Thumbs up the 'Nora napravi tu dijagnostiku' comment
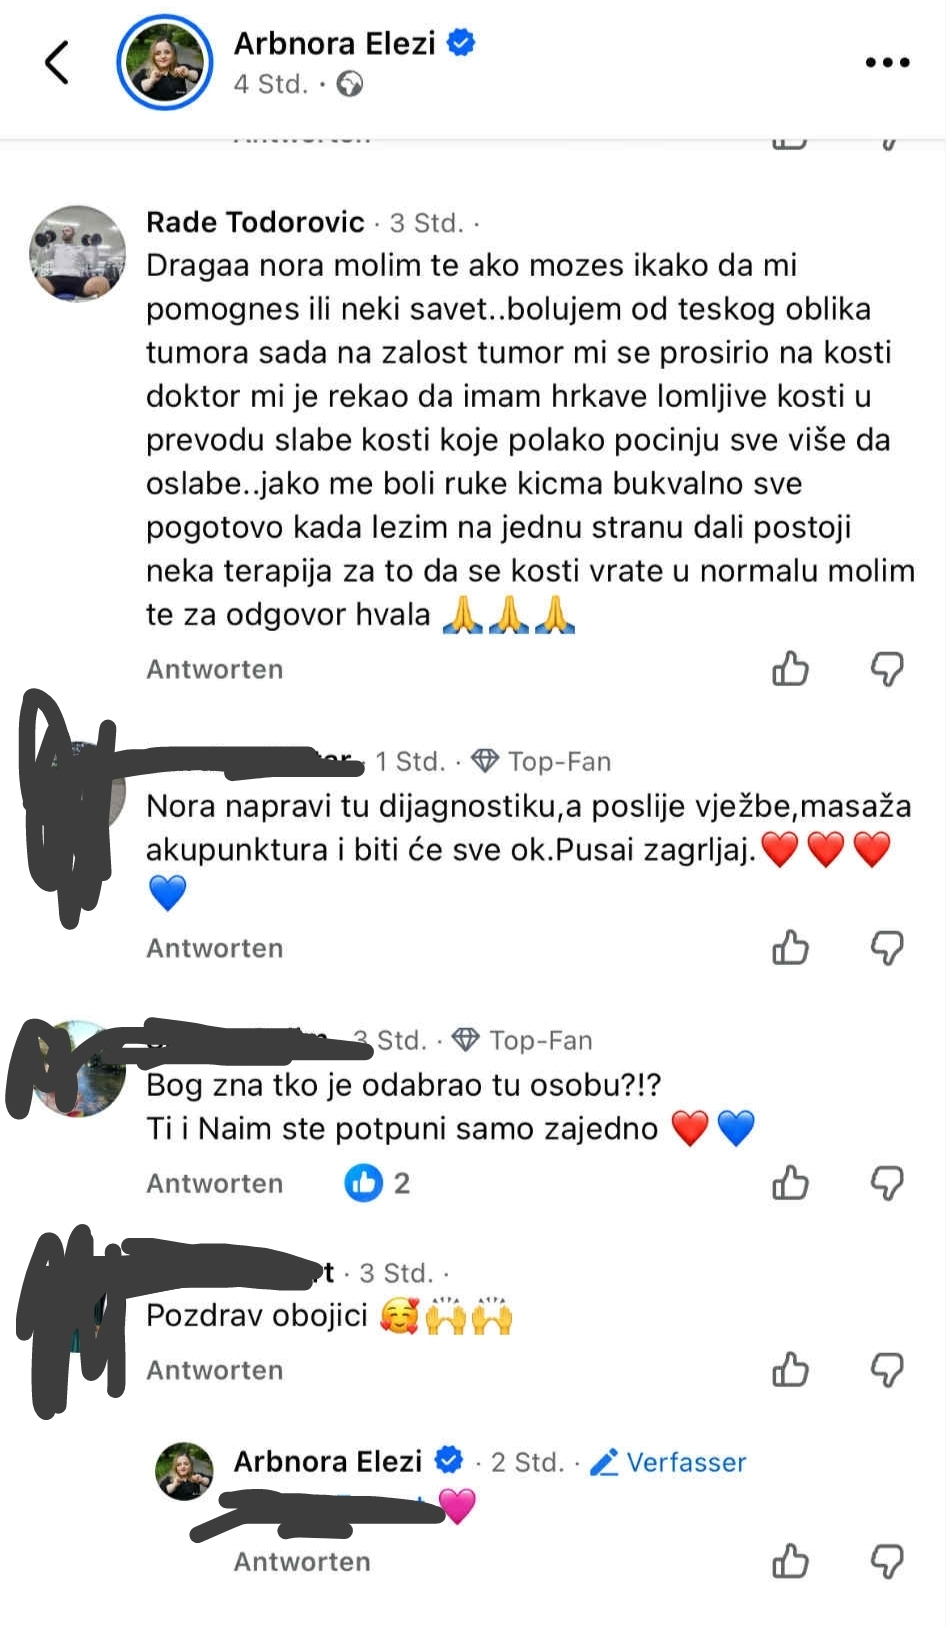 coord(790,946)
